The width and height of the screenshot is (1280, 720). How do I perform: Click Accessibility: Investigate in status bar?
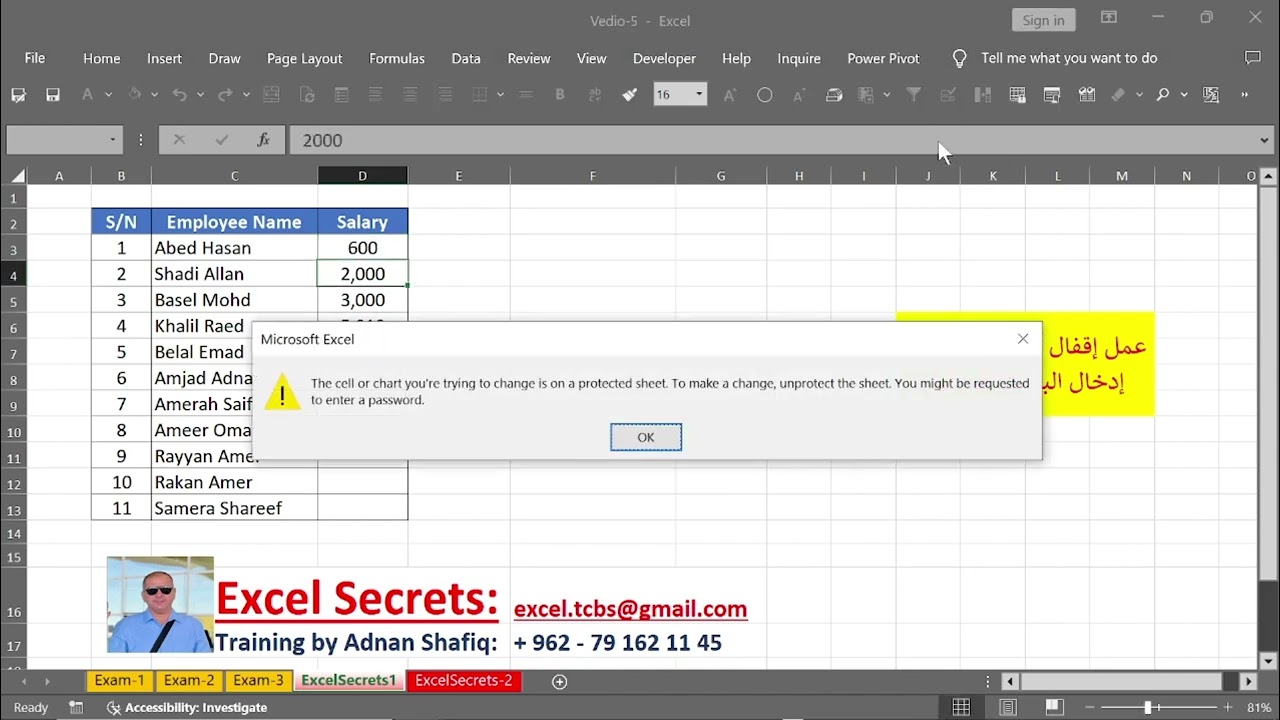coord(187,707)
